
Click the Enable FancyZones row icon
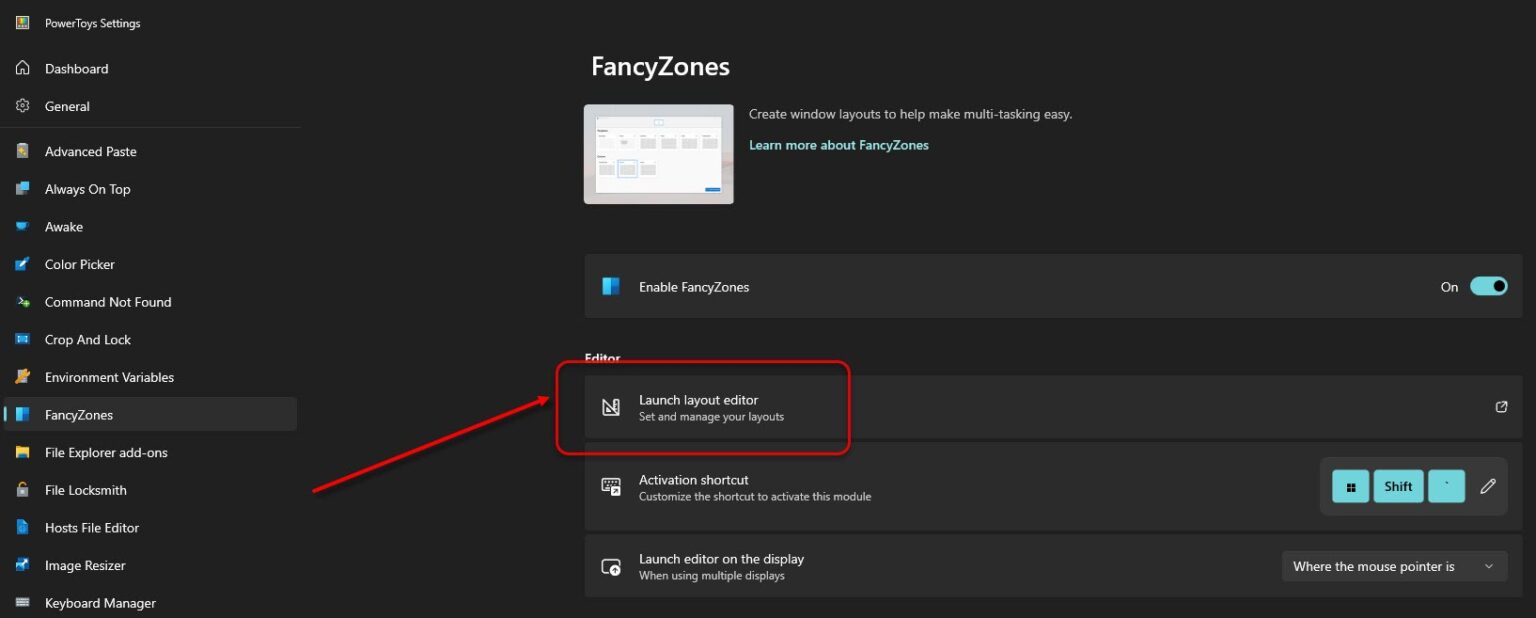611,287
